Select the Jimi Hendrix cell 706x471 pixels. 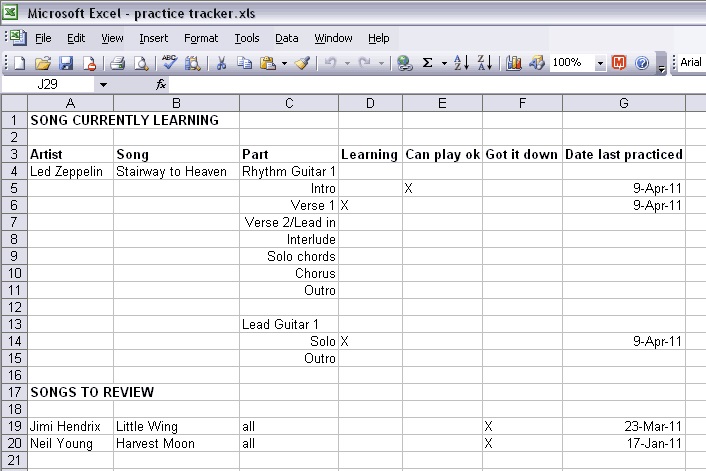71,426
